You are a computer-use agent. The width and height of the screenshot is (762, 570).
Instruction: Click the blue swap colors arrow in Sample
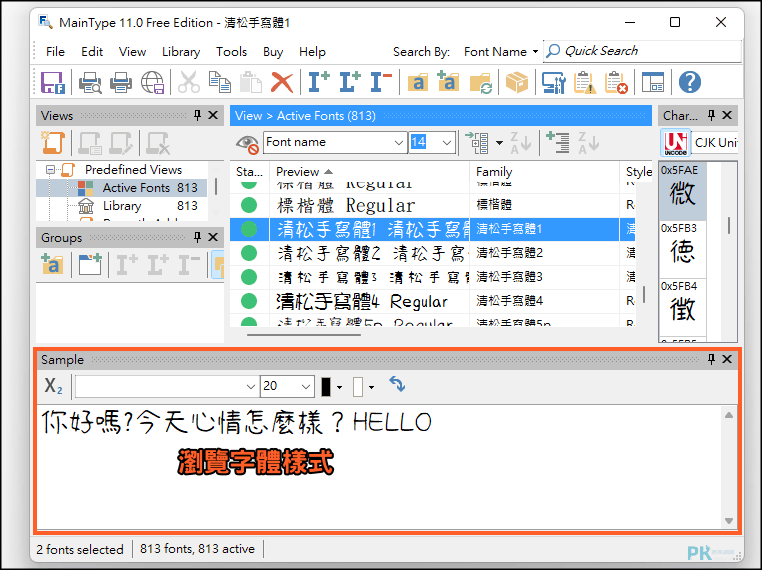point(397,384)
